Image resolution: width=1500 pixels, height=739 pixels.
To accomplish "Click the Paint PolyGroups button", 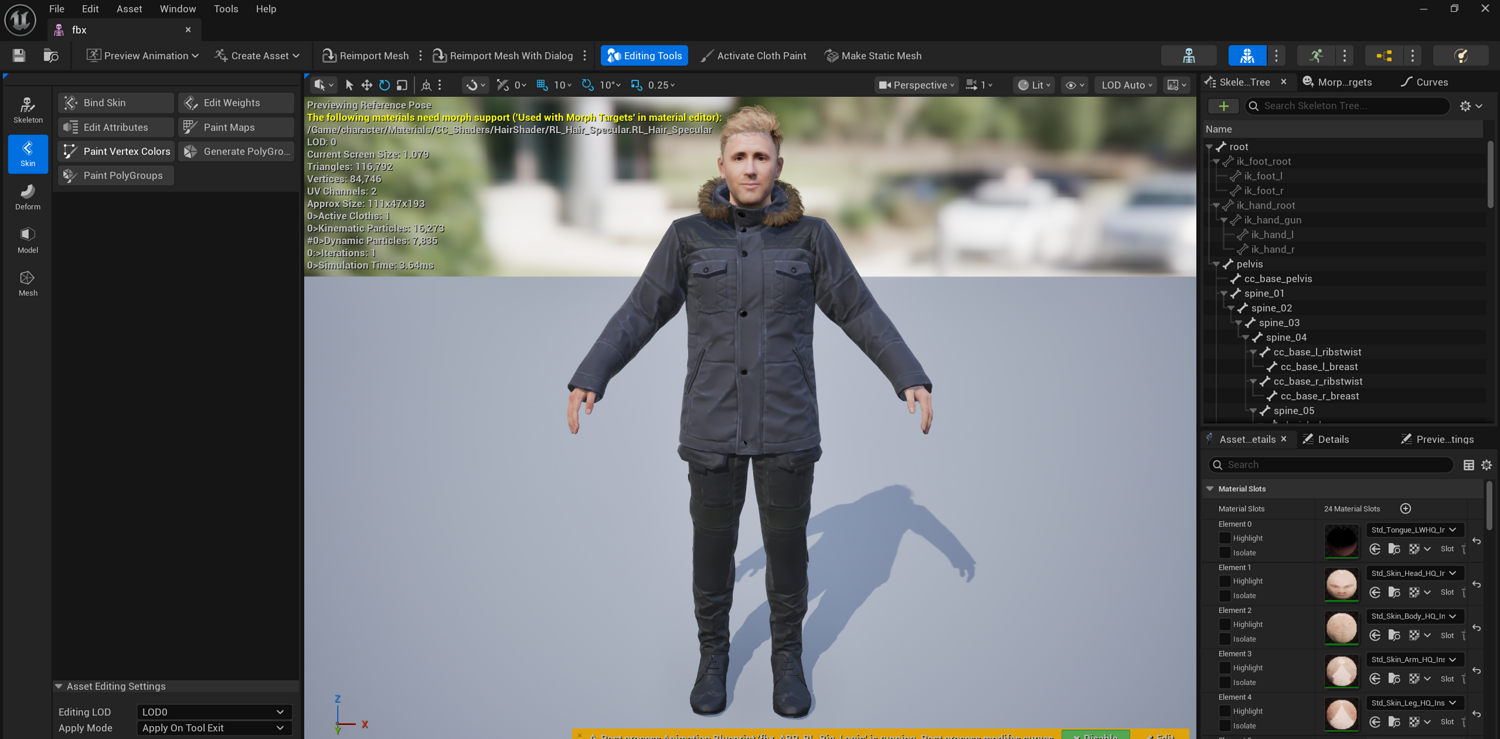I will point(116,175).
